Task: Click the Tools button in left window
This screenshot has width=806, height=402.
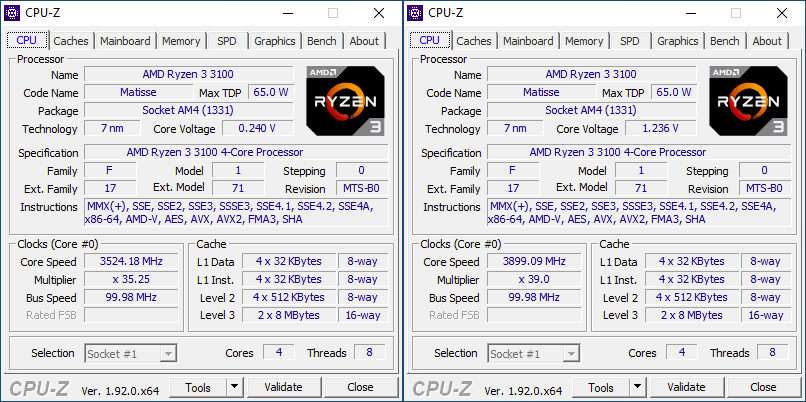Action: 198,387
